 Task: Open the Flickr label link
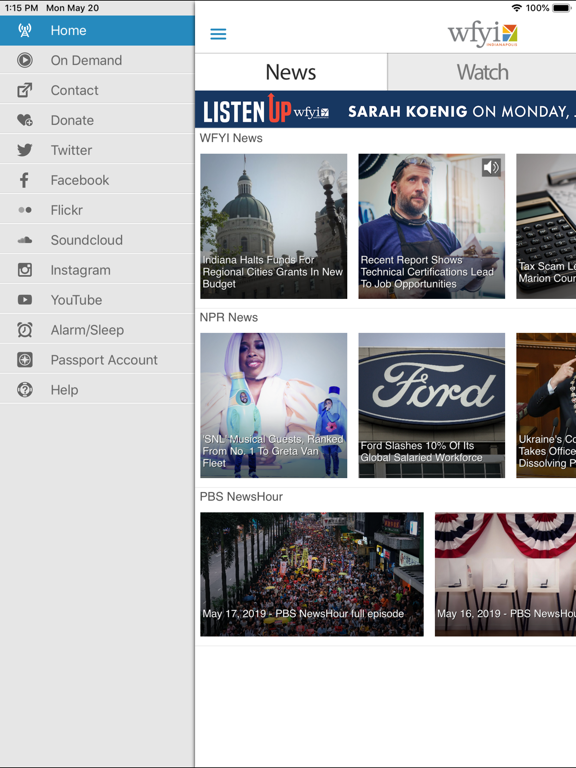click(67, 210)
